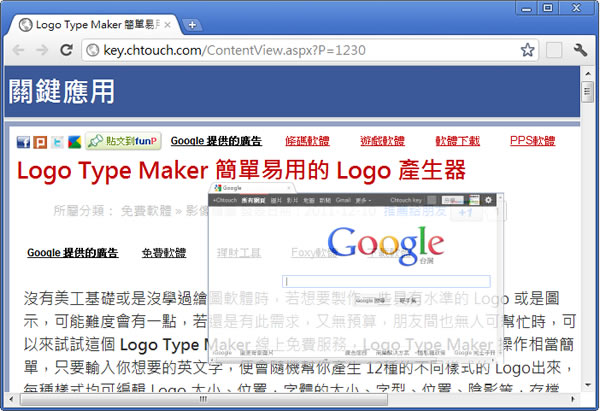Open settings gear in Google preview bar
Screen dimensions: 600x411
point(488,200)
